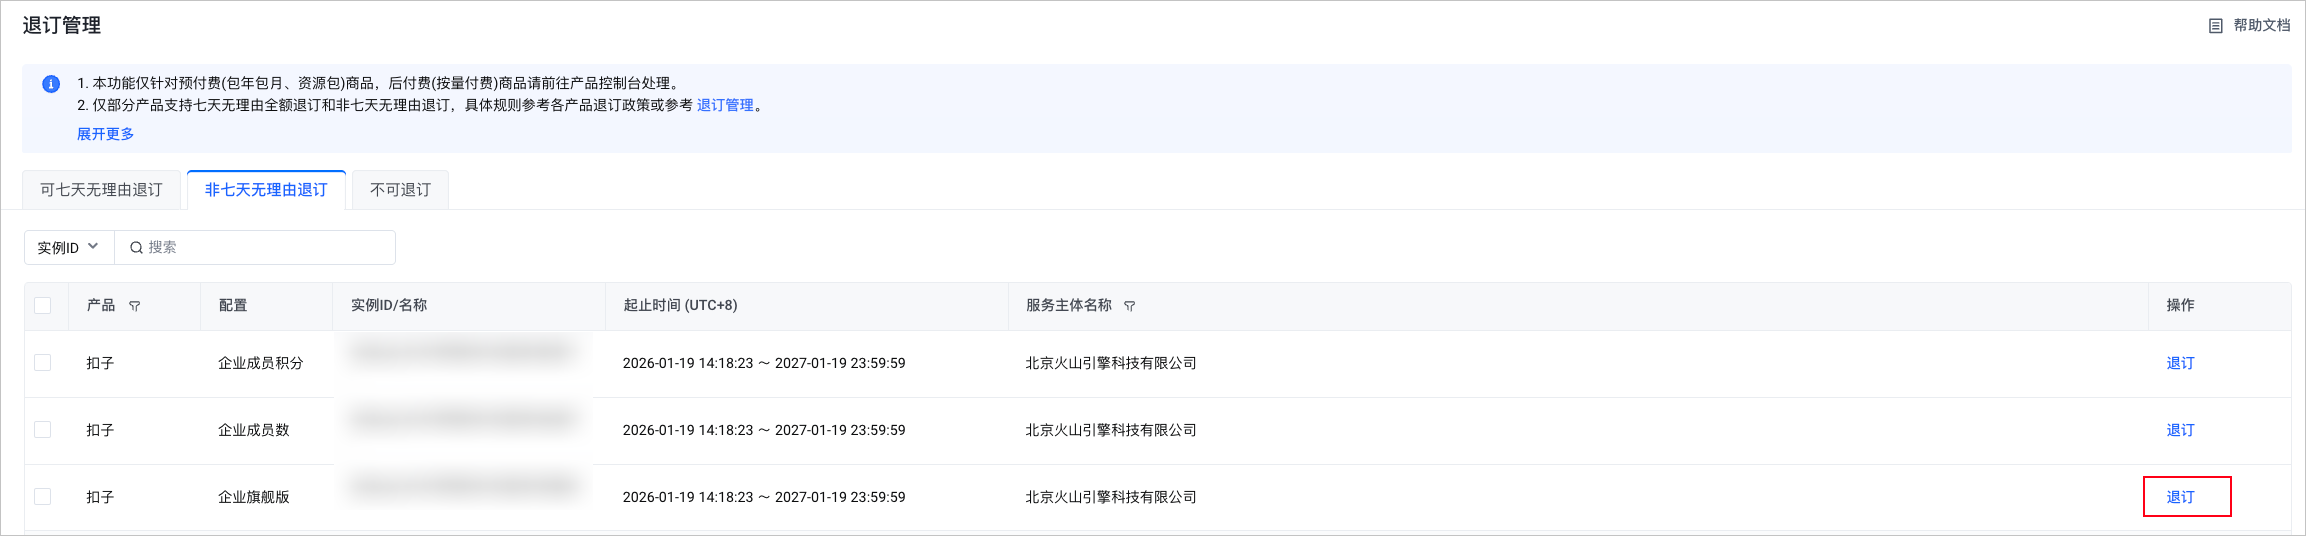Focus the 搜索 input field
This screenshot has height=536, width=2306.
[265, 247]
